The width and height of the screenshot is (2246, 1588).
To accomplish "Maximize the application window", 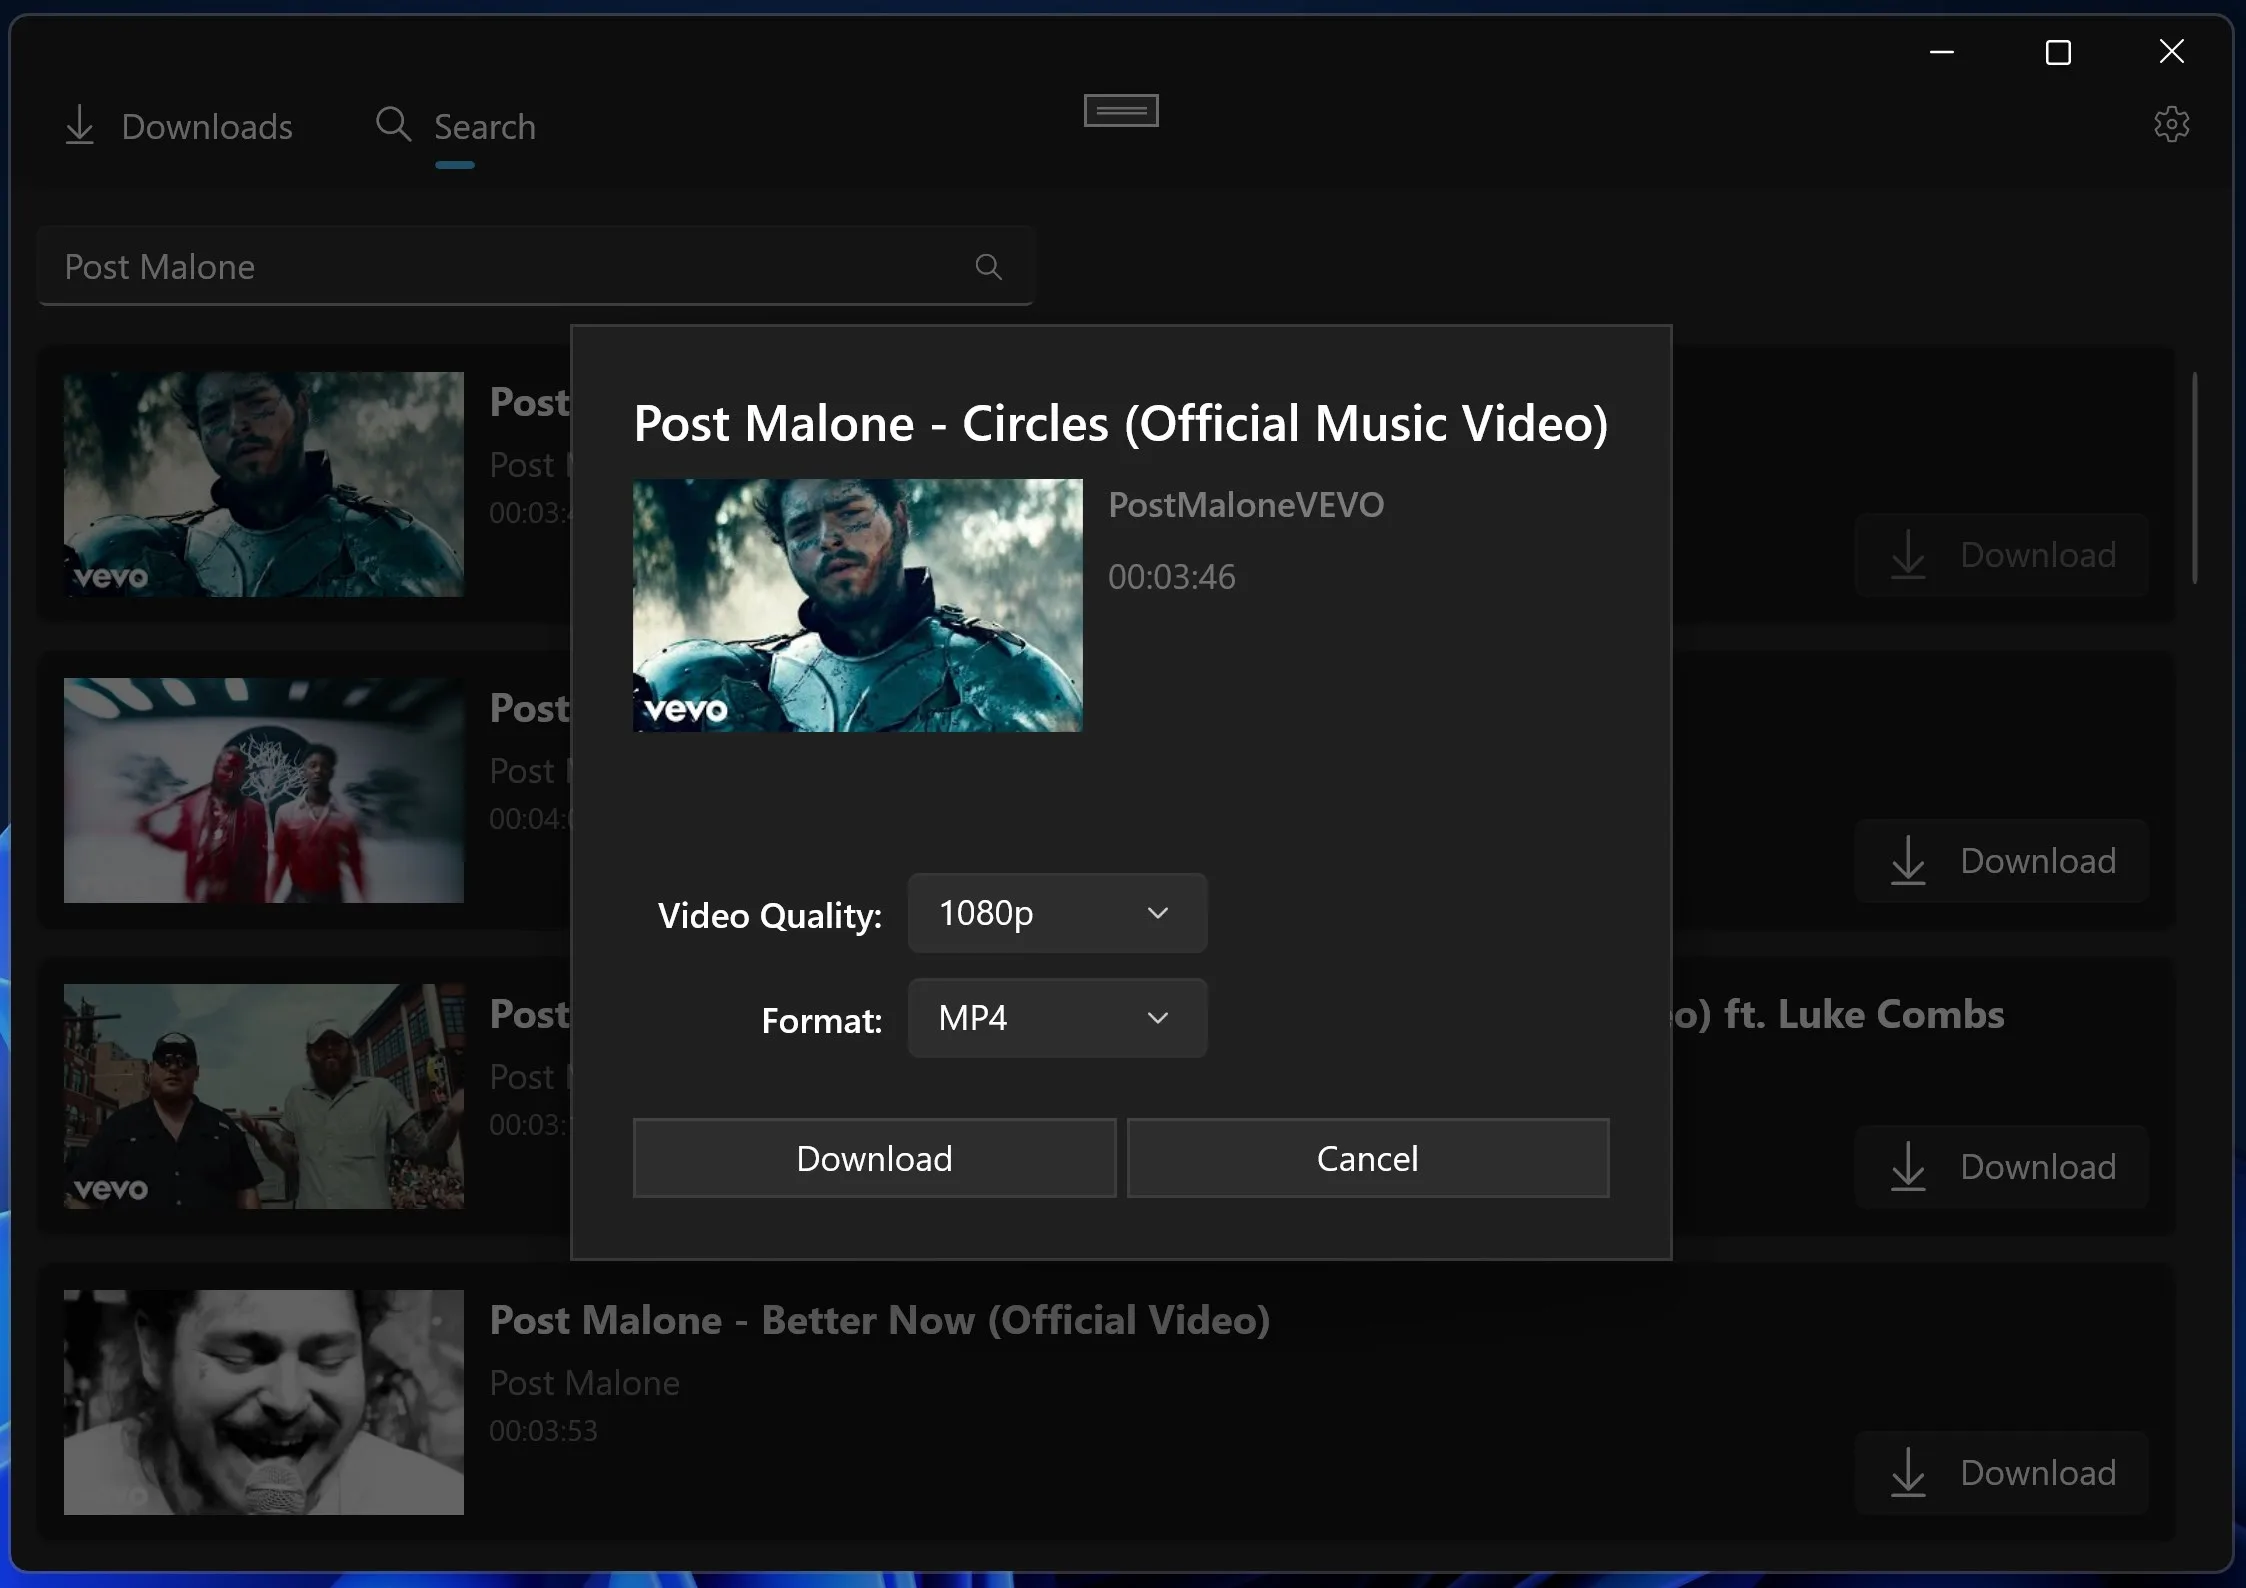I will [x=2058, y=52].
